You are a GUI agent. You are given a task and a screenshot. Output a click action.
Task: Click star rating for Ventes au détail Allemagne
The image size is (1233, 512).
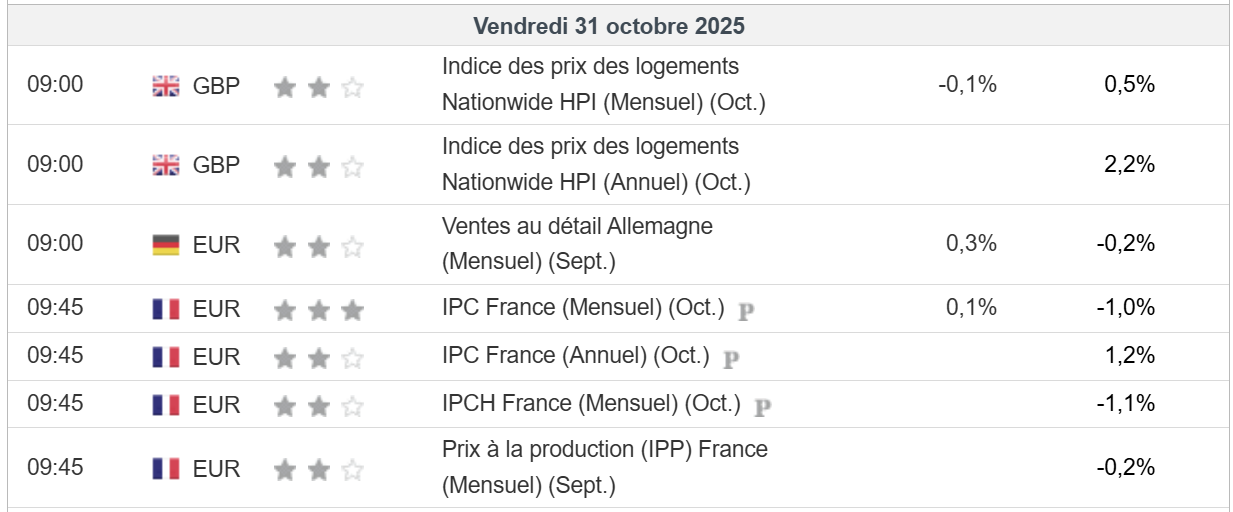[x=319, y=246]
